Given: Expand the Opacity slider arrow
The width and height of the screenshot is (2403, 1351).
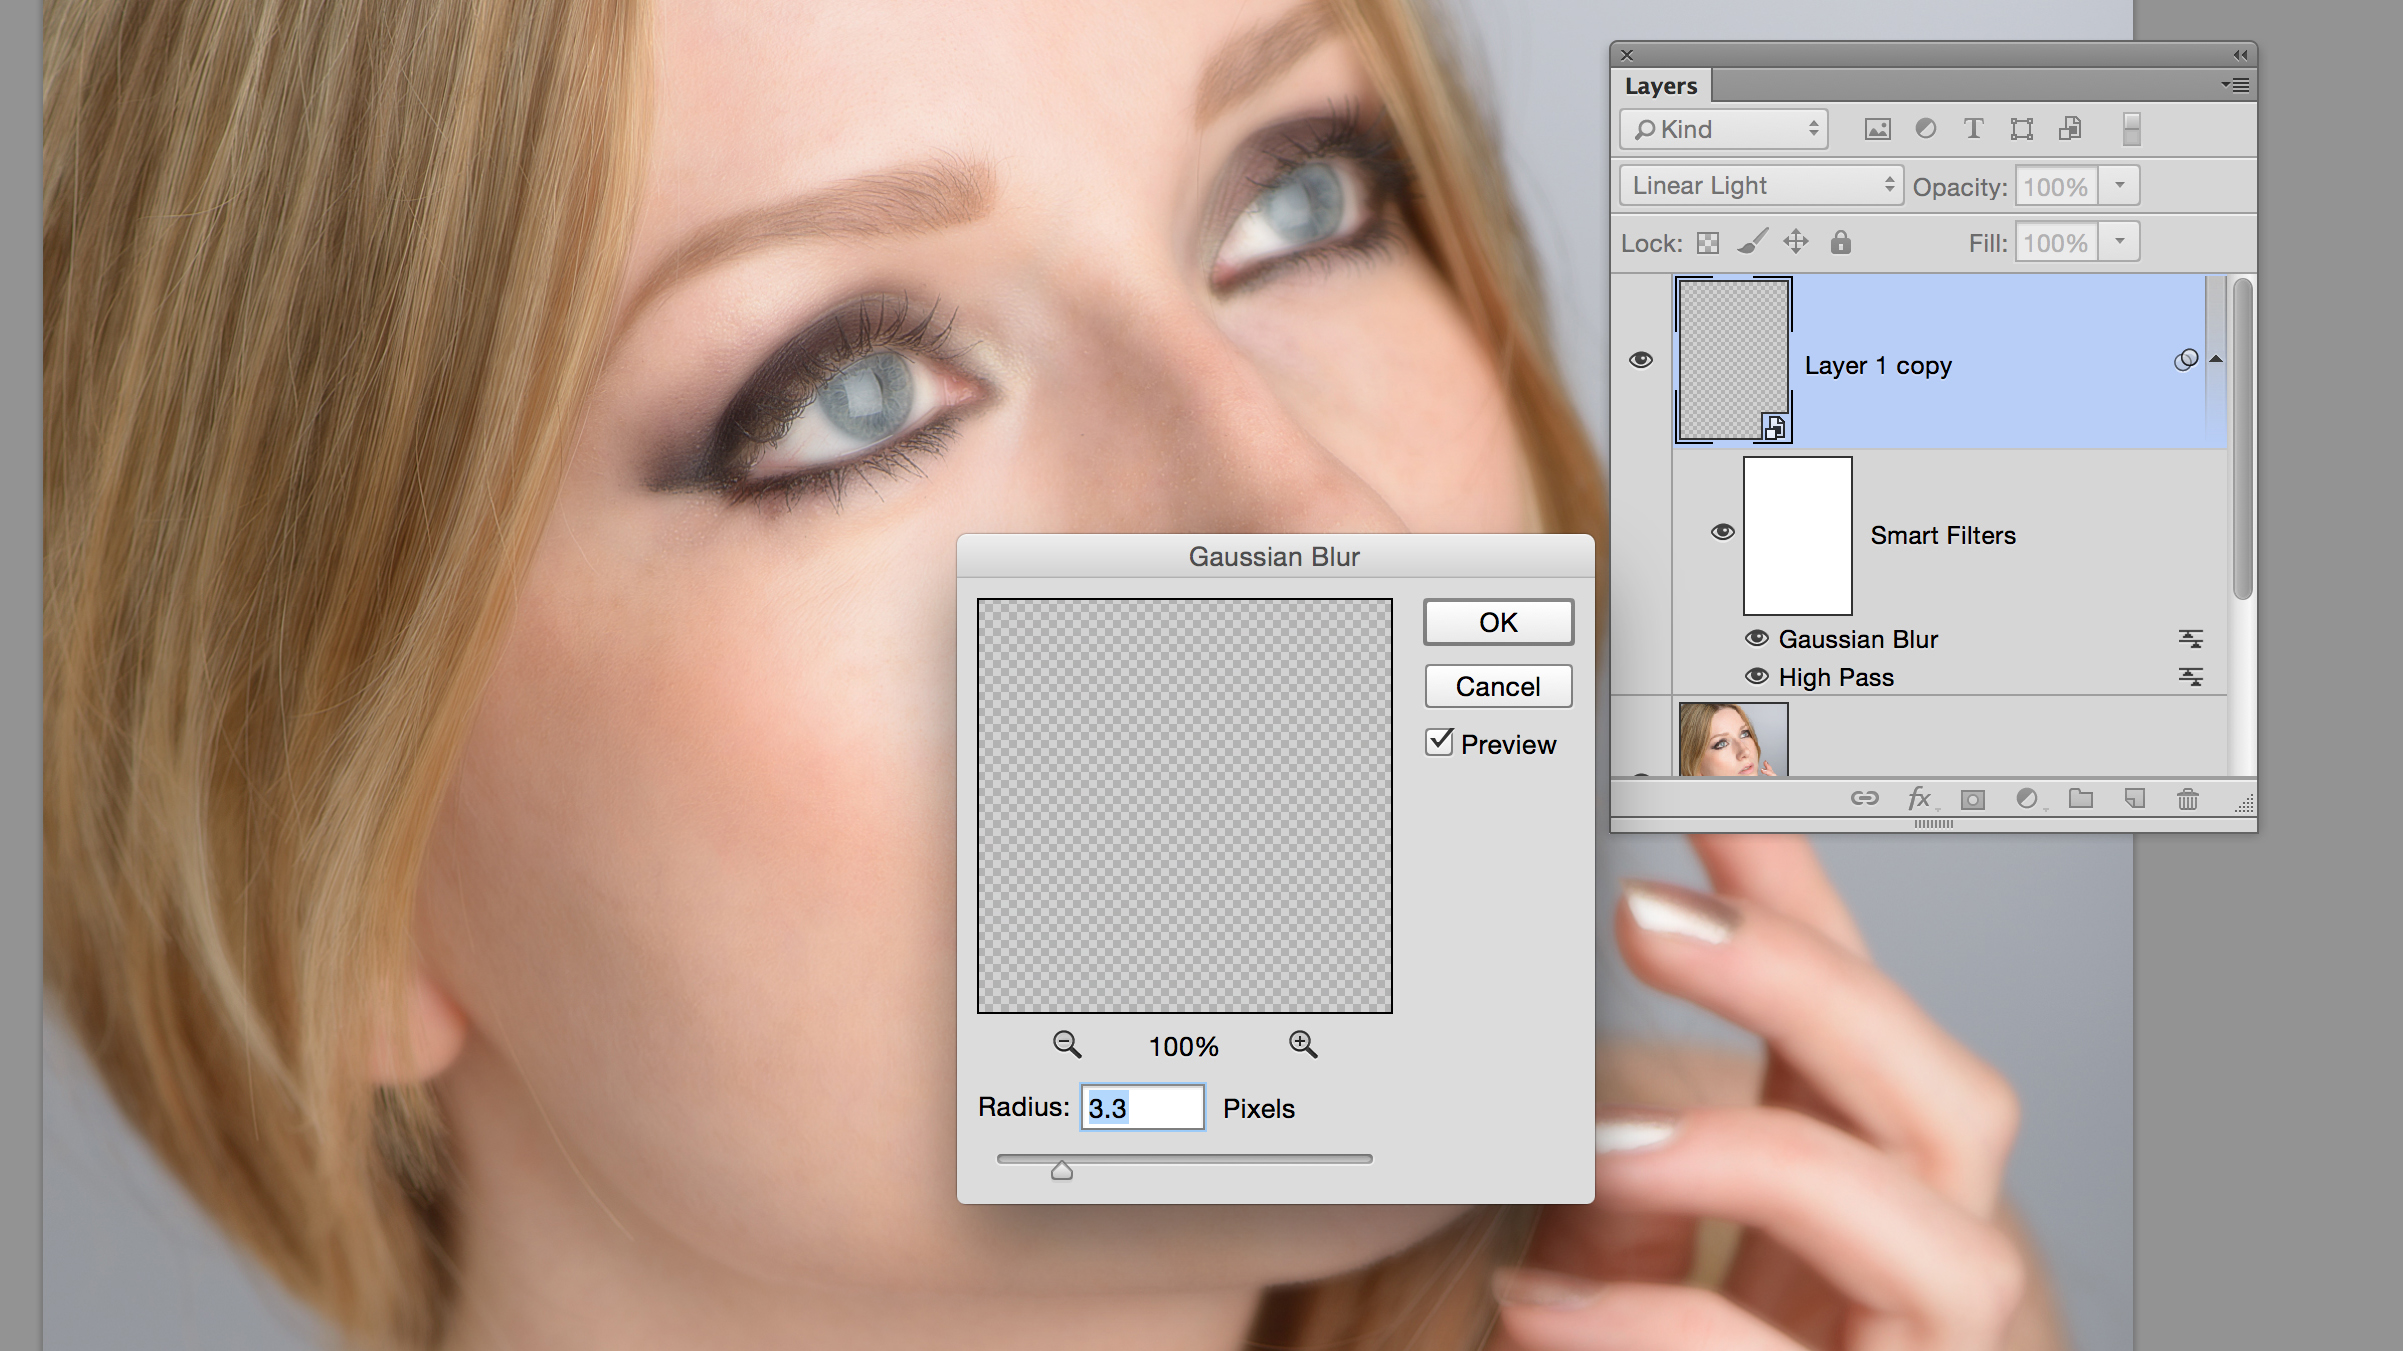Looking at the screenshot, I should click(x=2119, y=186).
